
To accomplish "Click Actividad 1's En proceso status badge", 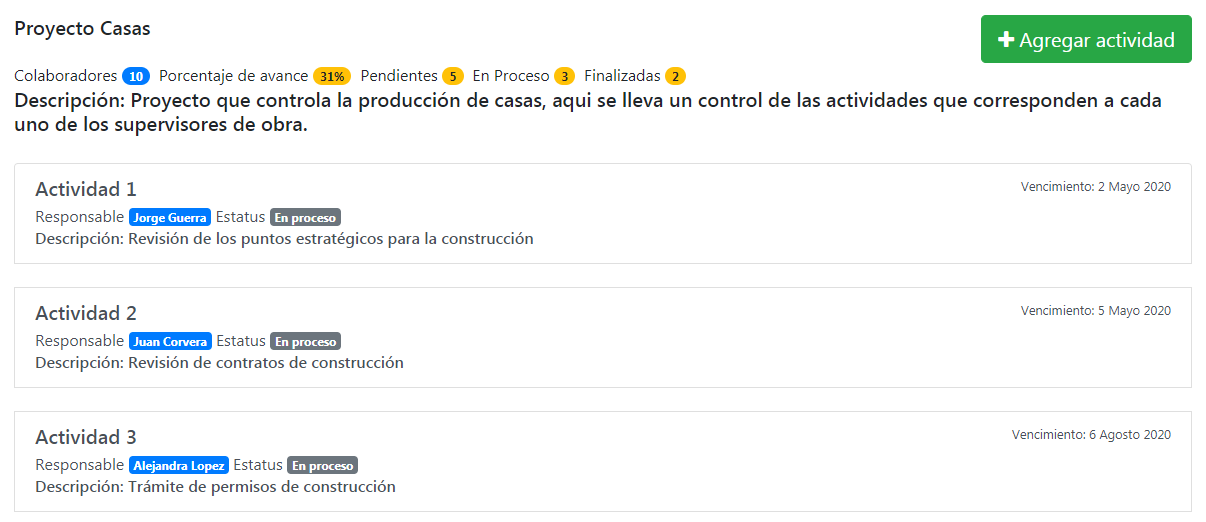I will [x=306, y=217].
